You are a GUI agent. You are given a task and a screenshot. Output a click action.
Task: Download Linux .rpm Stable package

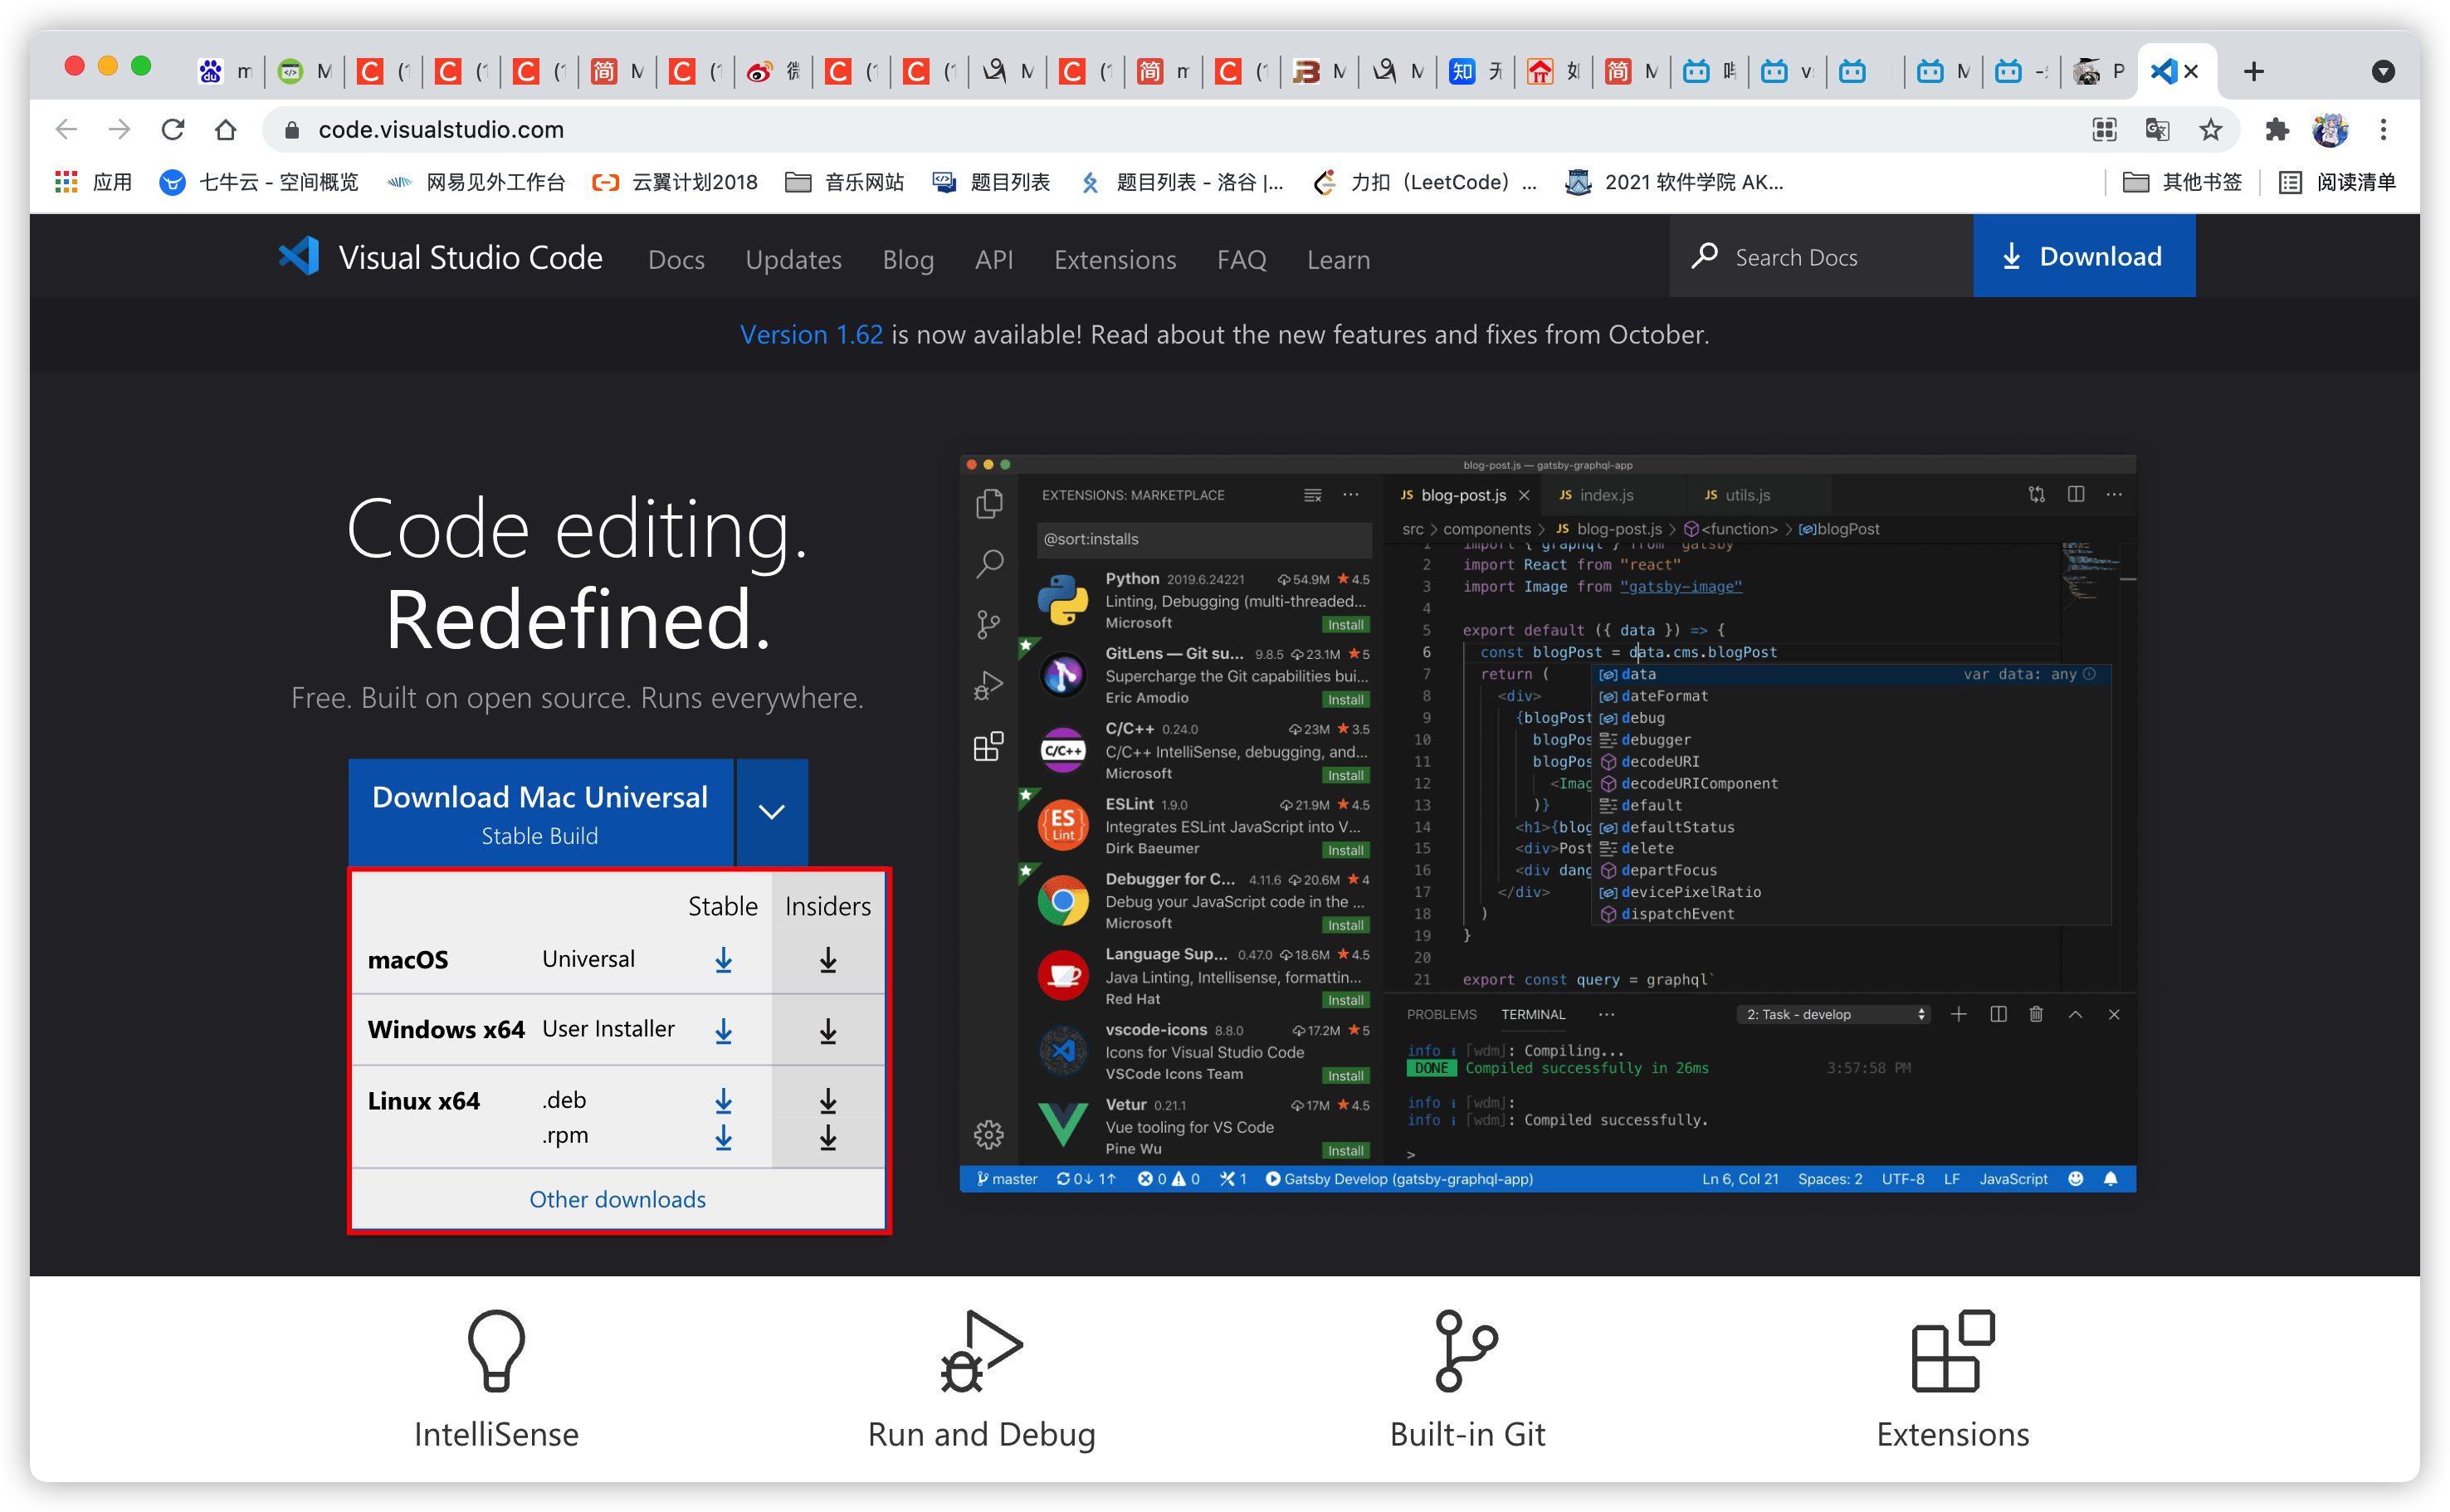(723, 1137)
